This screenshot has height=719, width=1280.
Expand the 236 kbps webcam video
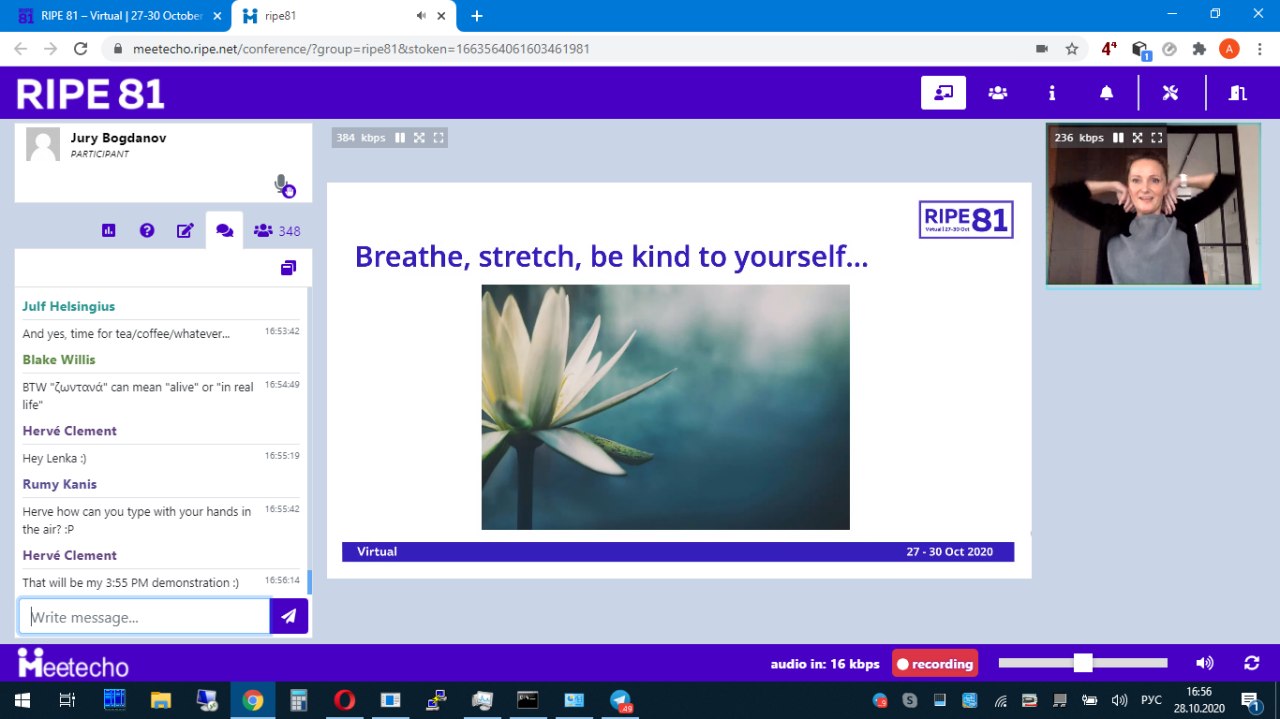tap(1137, 138)
